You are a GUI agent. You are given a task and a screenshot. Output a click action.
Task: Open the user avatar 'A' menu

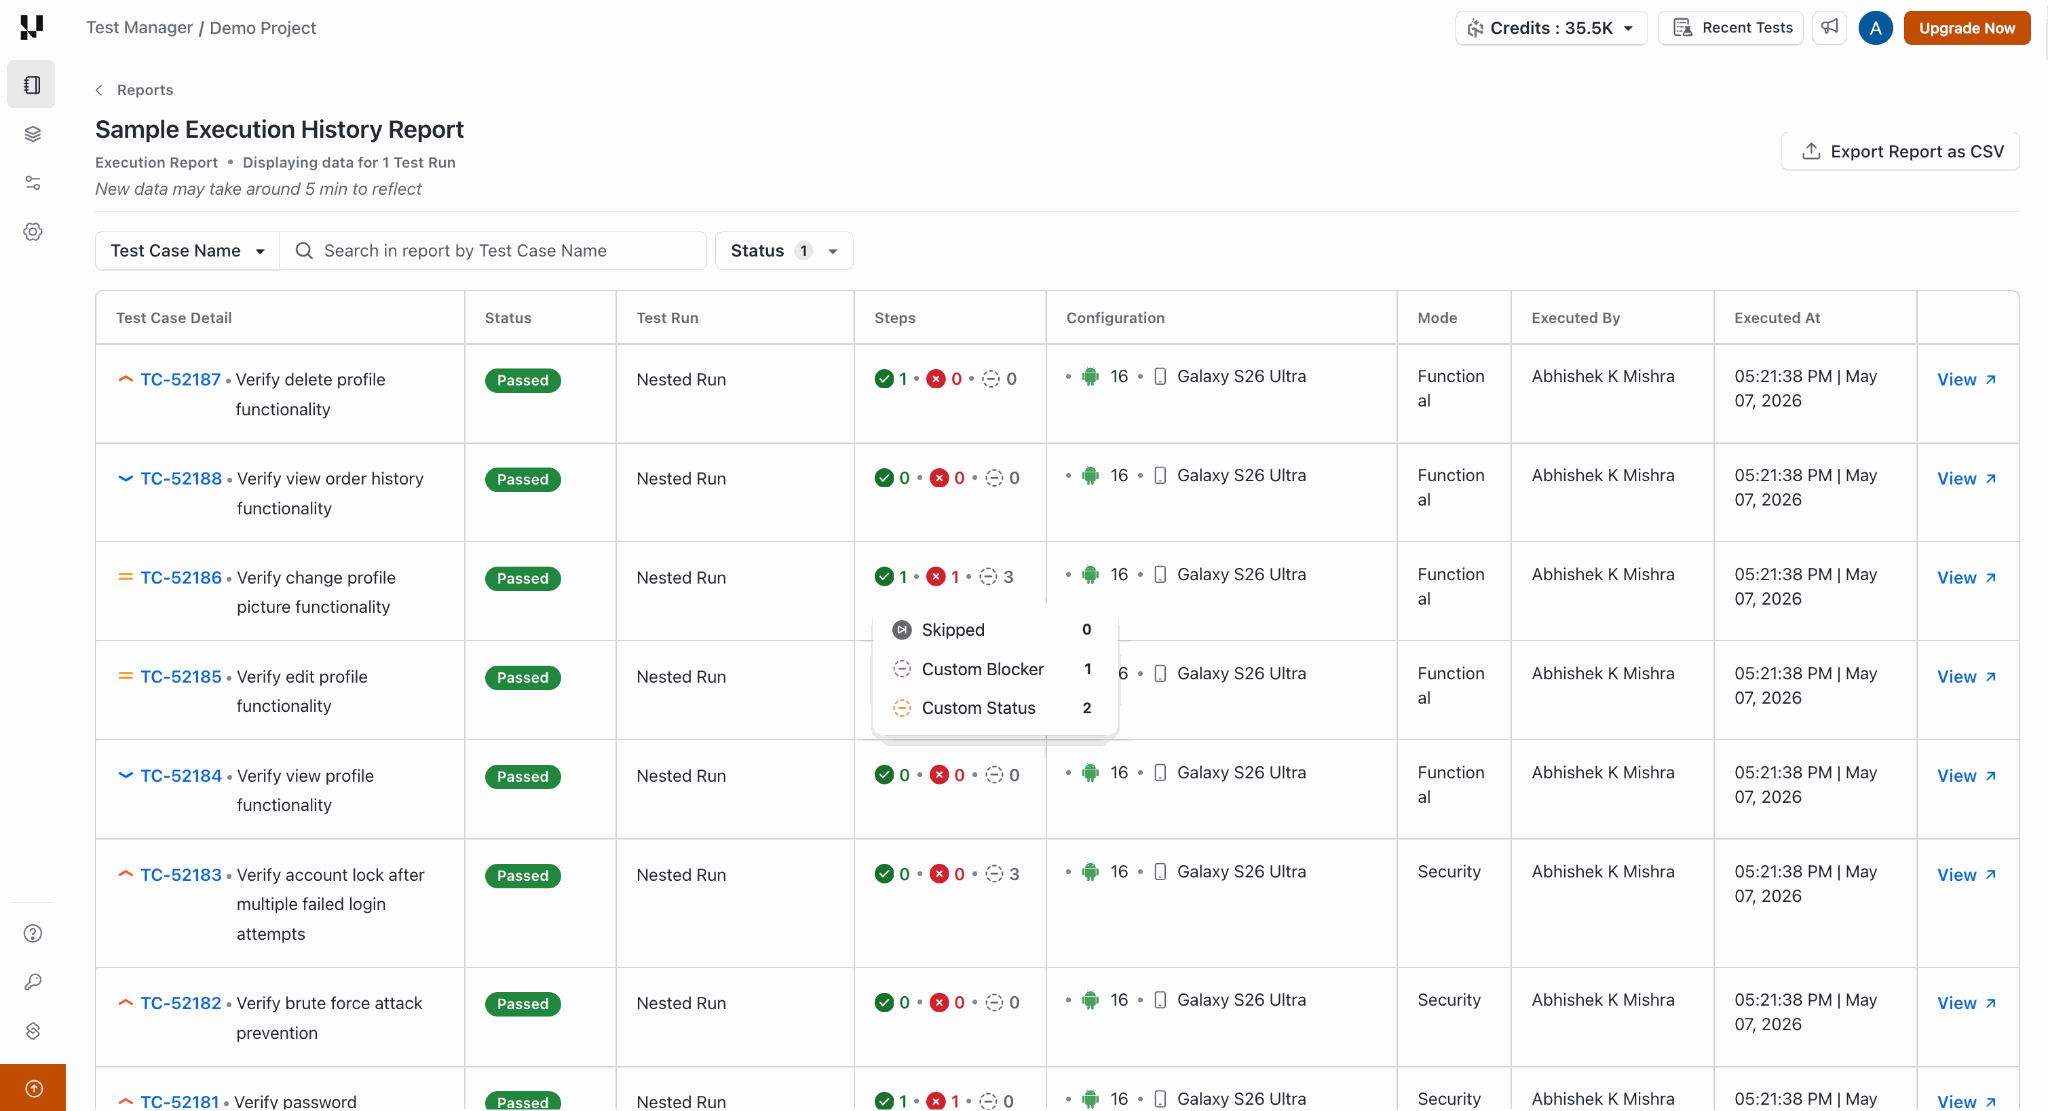tap(1875, 28)
